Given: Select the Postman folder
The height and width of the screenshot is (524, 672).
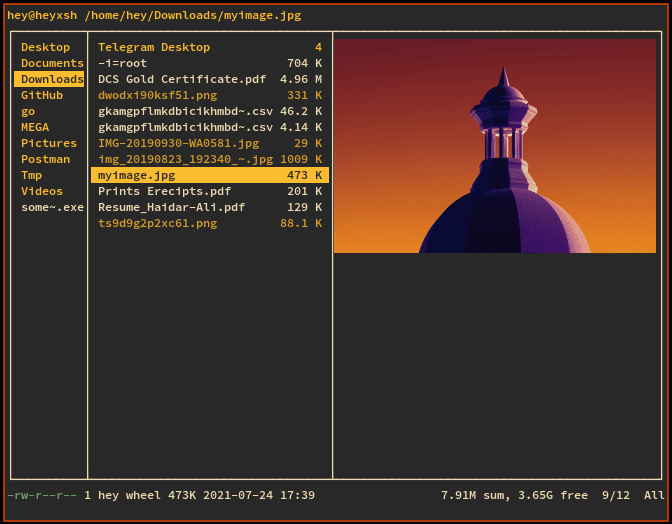Looking at the screenshot, I should pos(45,159).
